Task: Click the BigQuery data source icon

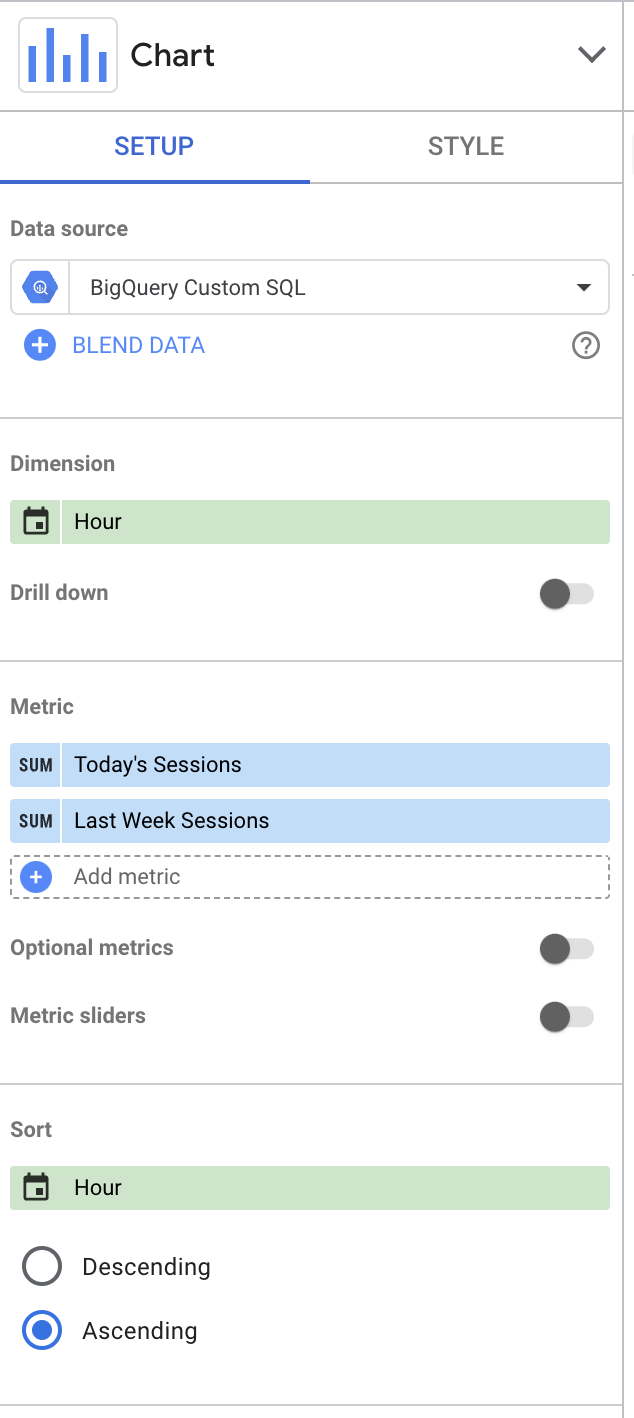Action: click(40, 288)
